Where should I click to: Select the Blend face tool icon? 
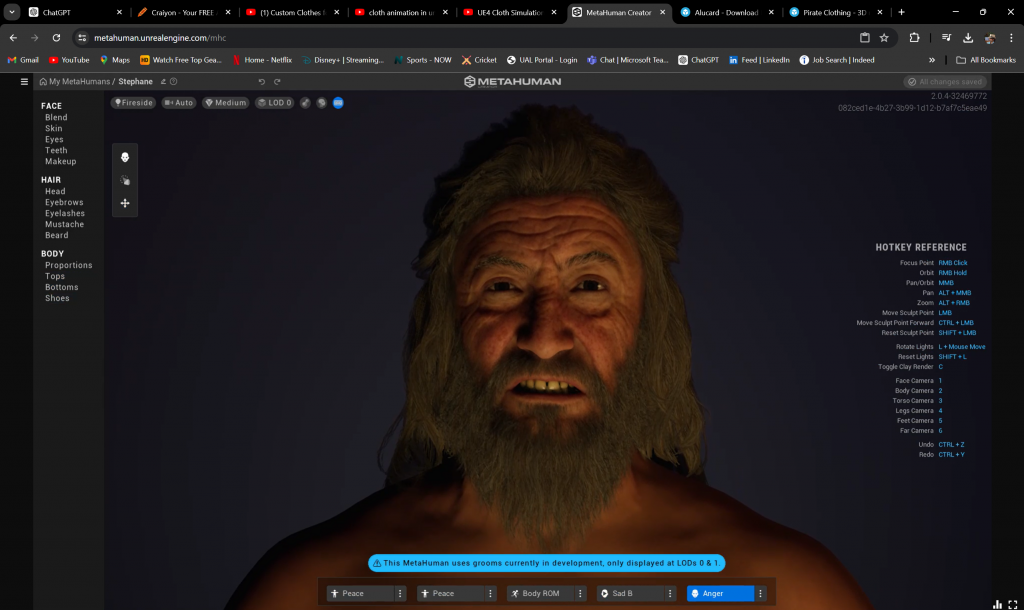(x=125, y=157)
